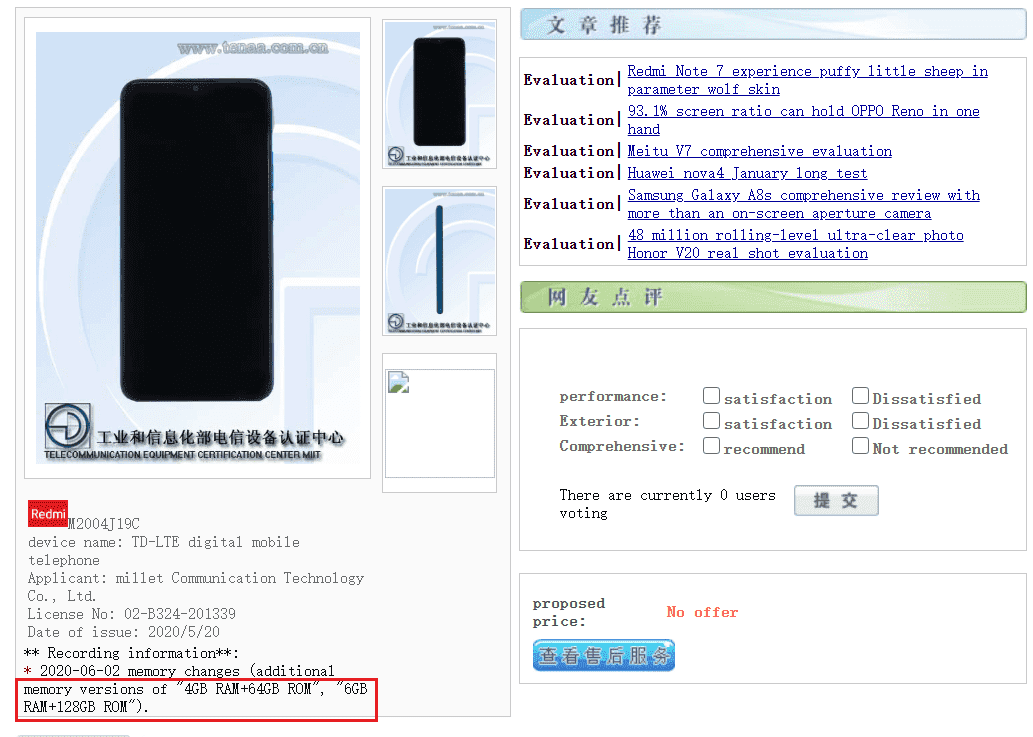Check Exterior satisfaction box
The width and height of the screenshot is (1033, 737).
(x=711, y=420)
